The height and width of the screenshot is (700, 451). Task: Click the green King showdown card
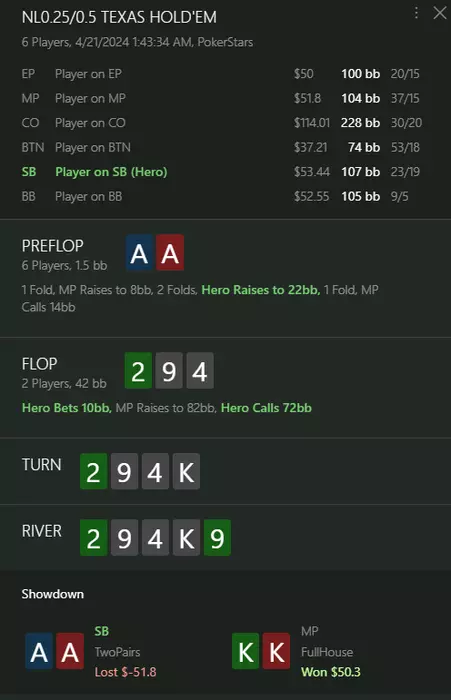tap(246, 651)
